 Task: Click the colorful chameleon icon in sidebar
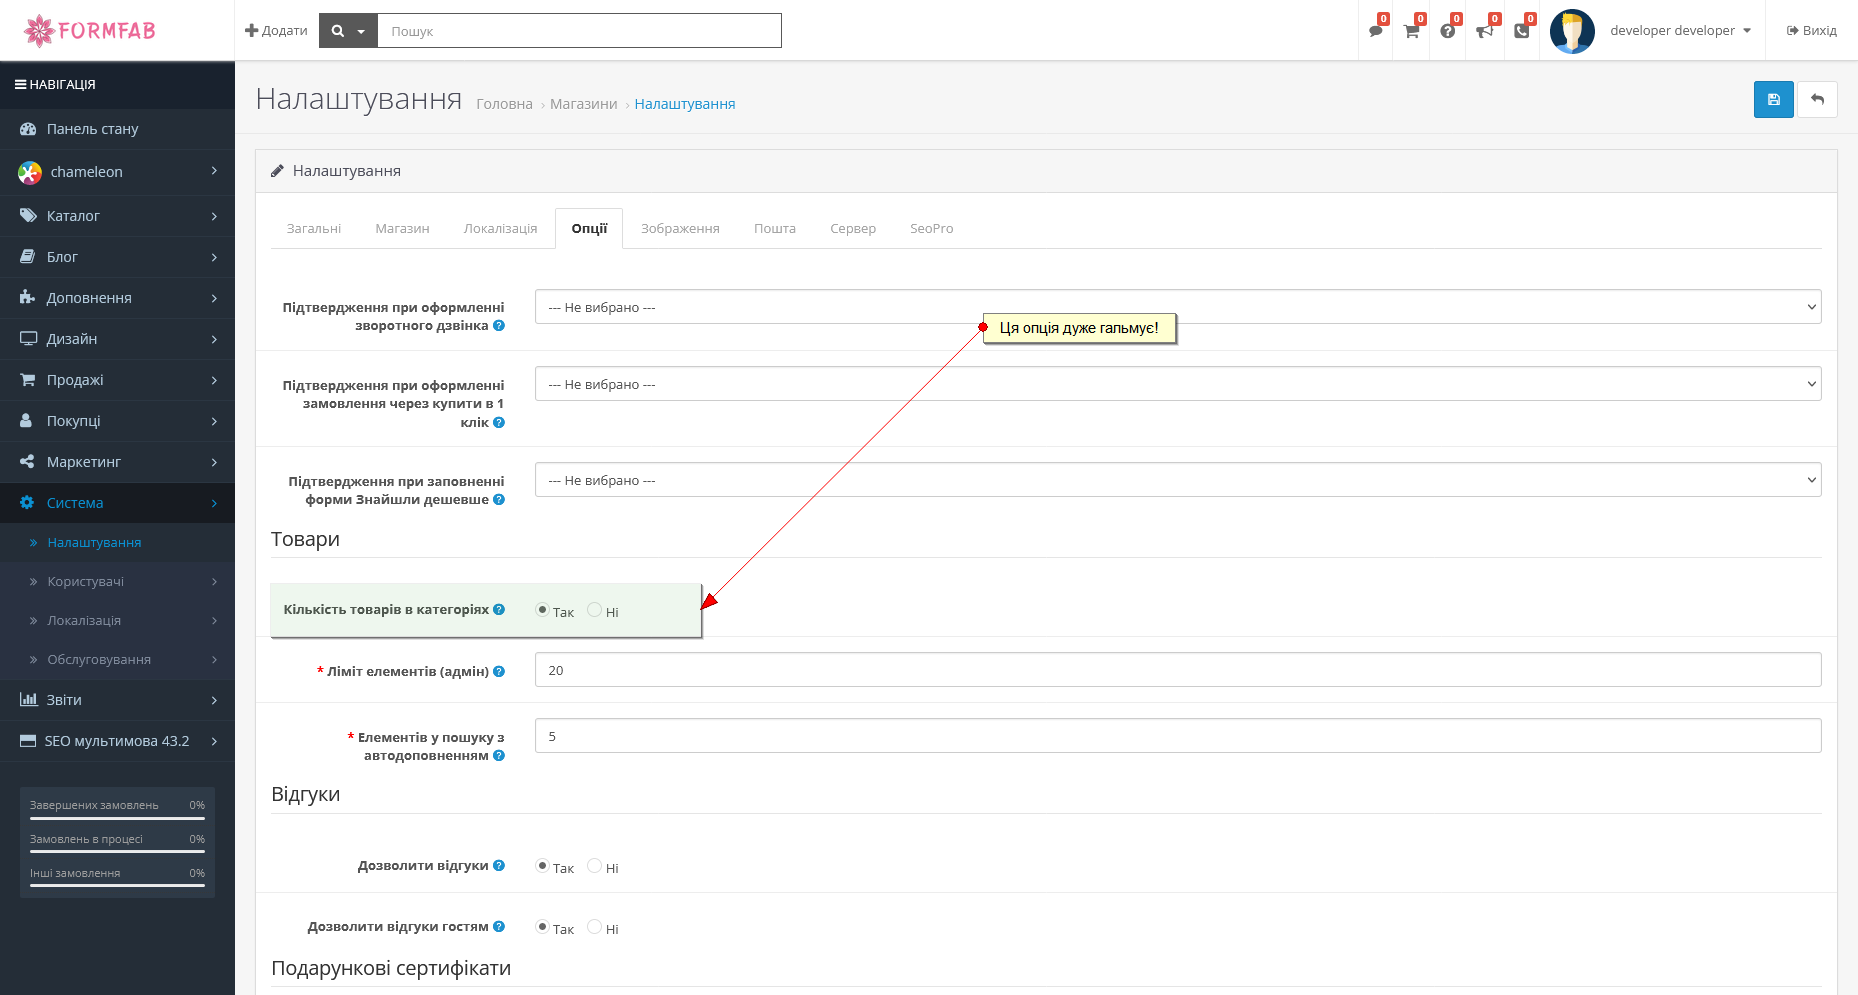30,172
